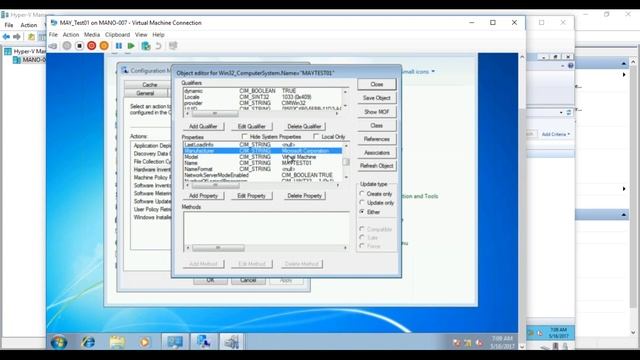Click Edit Property button
Image resolution: width=640 pixels, height=360 pixels.
(251, 196)
